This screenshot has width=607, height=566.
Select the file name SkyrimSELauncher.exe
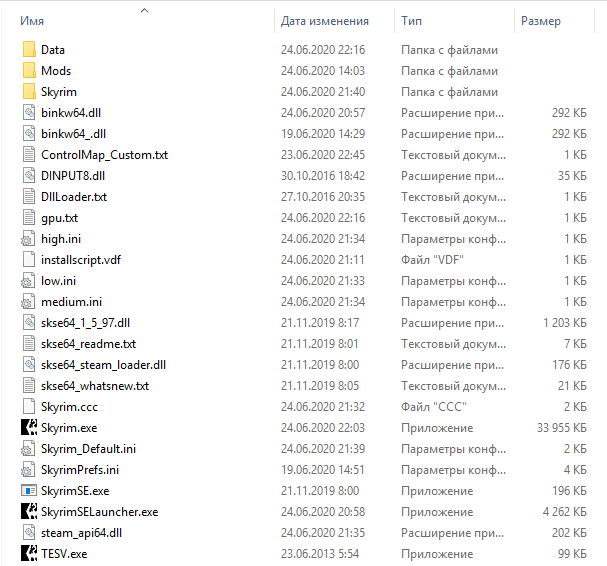tap(99, 512)
